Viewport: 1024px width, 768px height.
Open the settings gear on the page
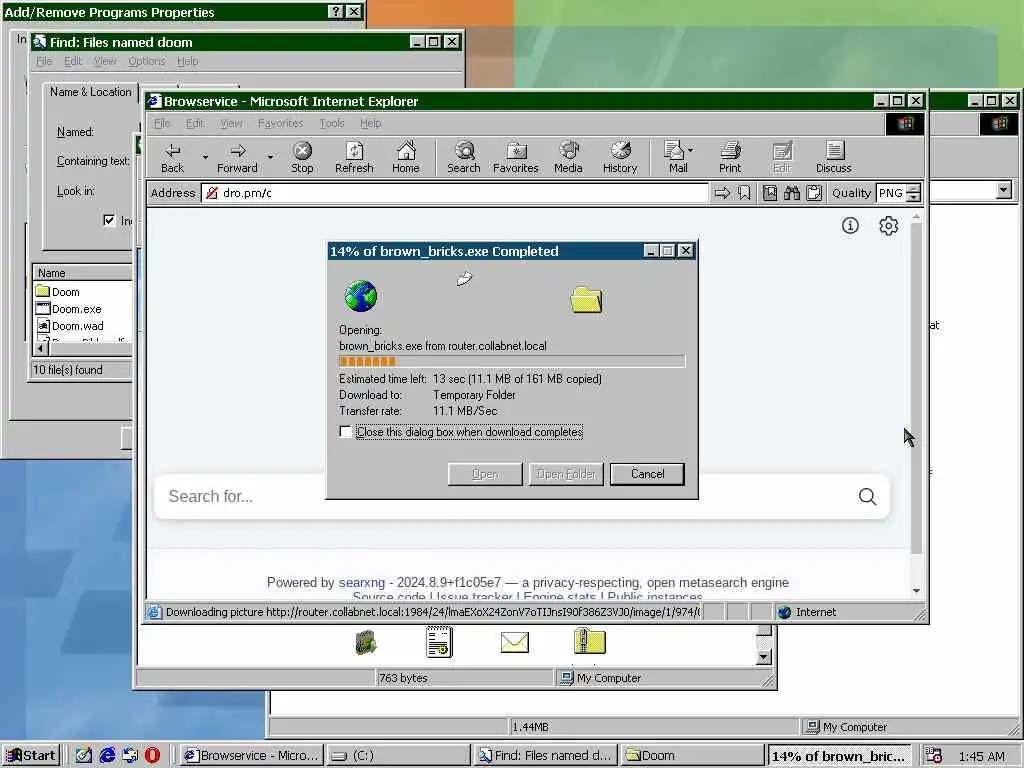888,225
